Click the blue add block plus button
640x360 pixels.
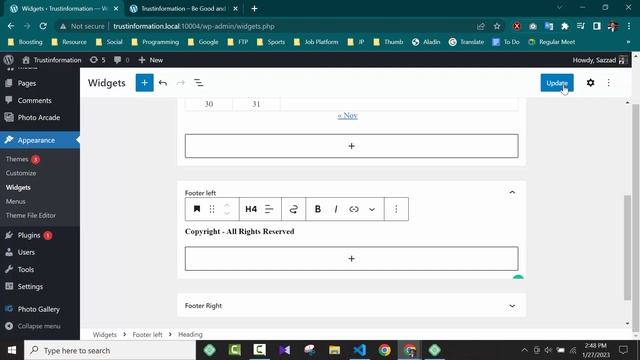tap(144, 83)
